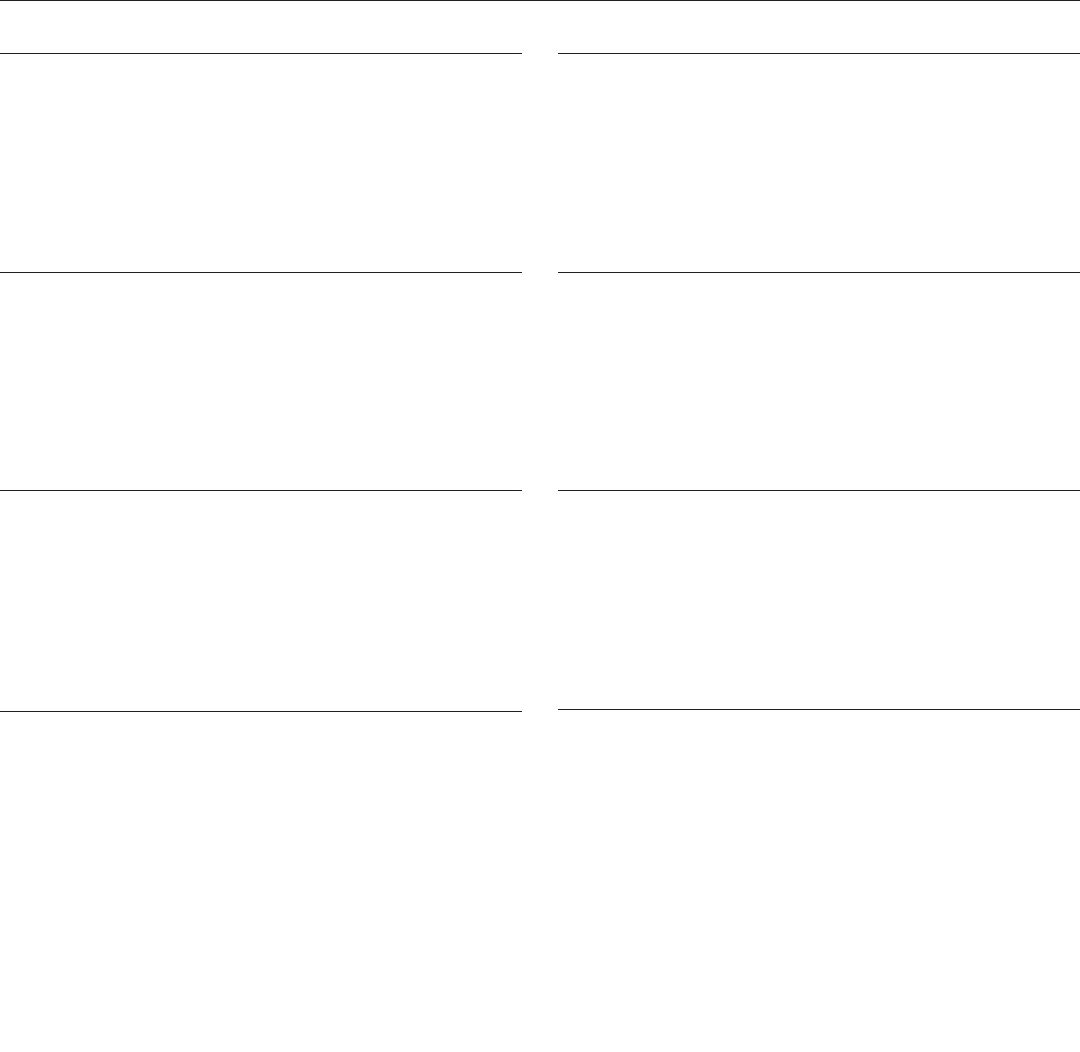This screenshot has height=1052, width=1080.
Task: Click the gap between the lowest two dividers
Action: 540,710
